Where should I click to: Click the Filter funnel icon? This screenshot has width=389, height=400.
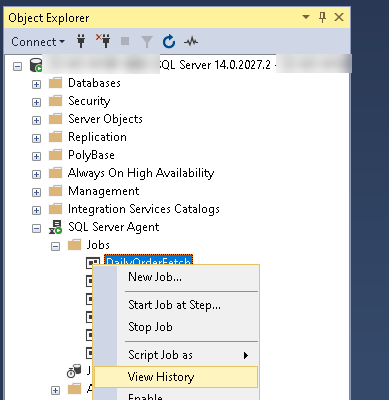click(x=147, y=42)
